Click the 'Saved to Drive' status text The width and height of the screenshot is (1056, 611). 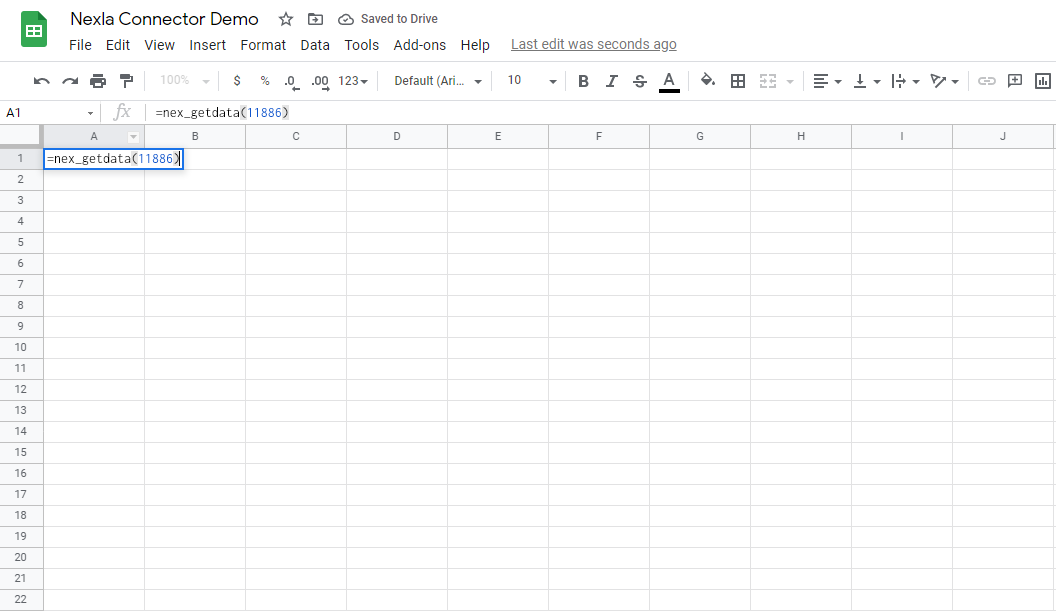399,19
